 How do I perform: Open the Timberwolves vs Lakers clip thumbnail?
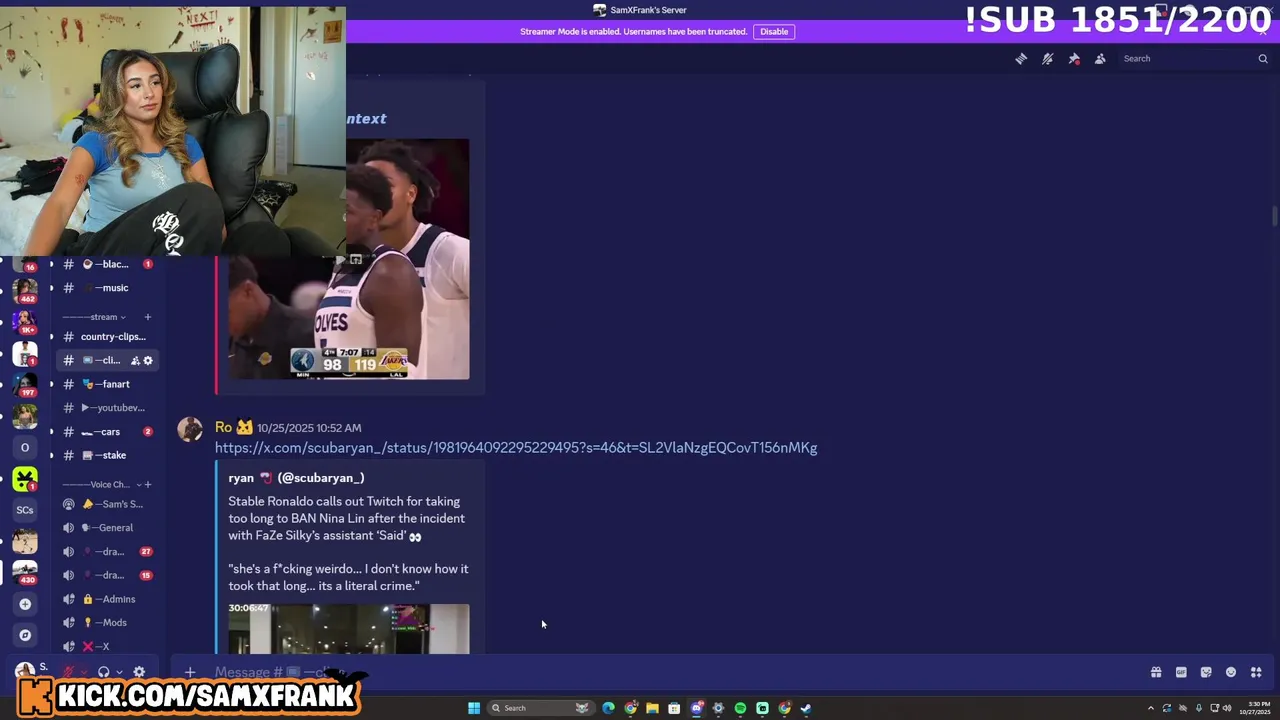click(x=349, y=259)
